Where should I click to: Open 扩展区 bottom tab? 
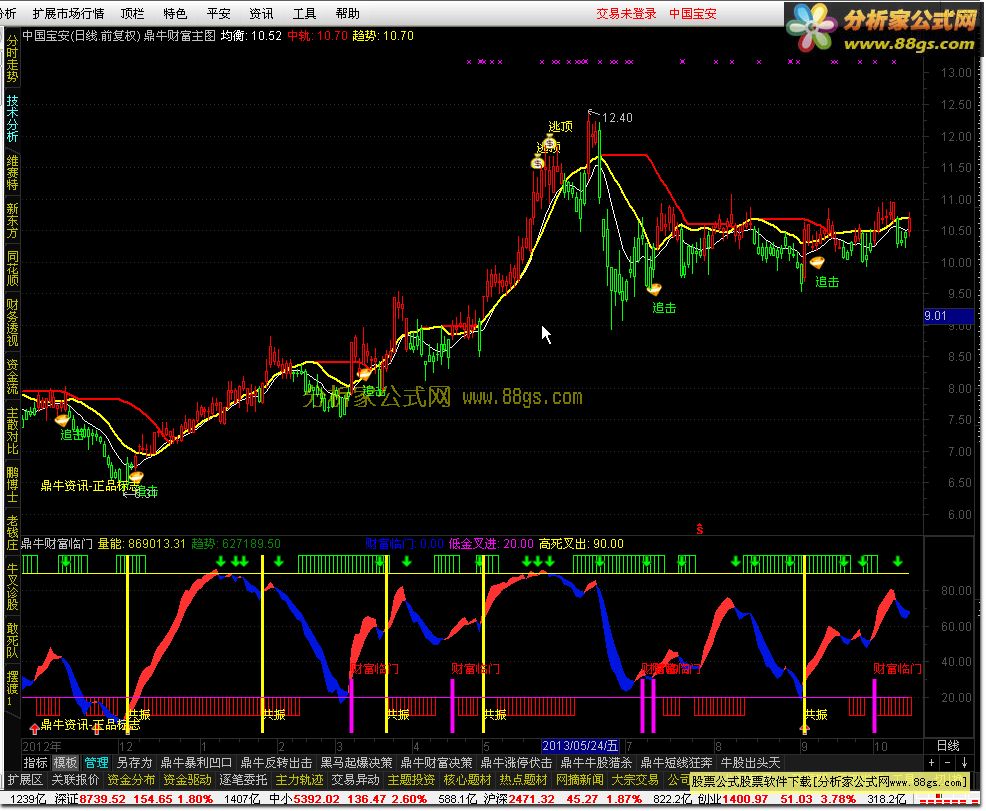tap(25, 780)
